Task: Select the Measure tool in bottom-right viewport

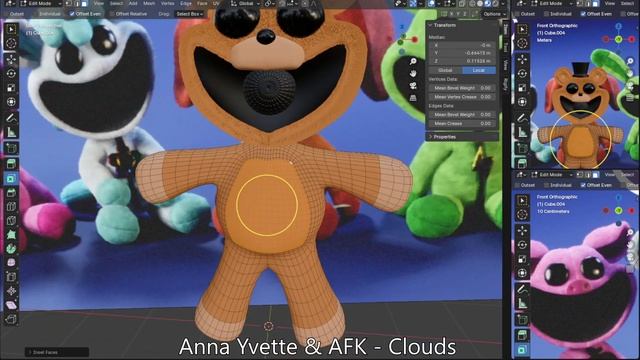Action: click(x=522, y=303)
